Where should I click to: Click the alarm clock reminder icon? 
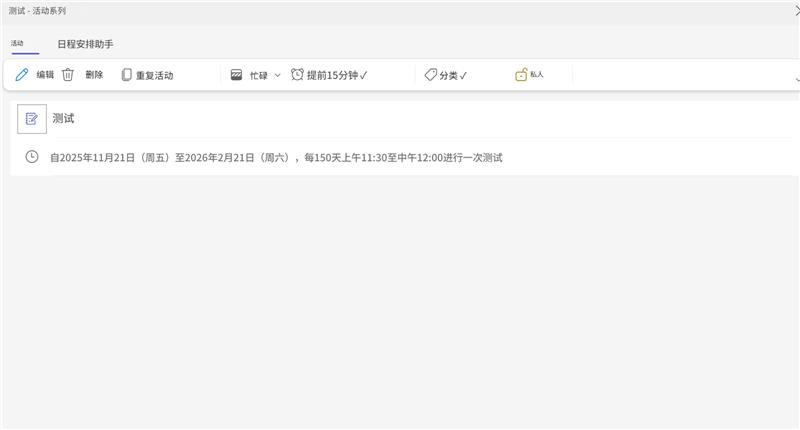click(x=297, y=74)
